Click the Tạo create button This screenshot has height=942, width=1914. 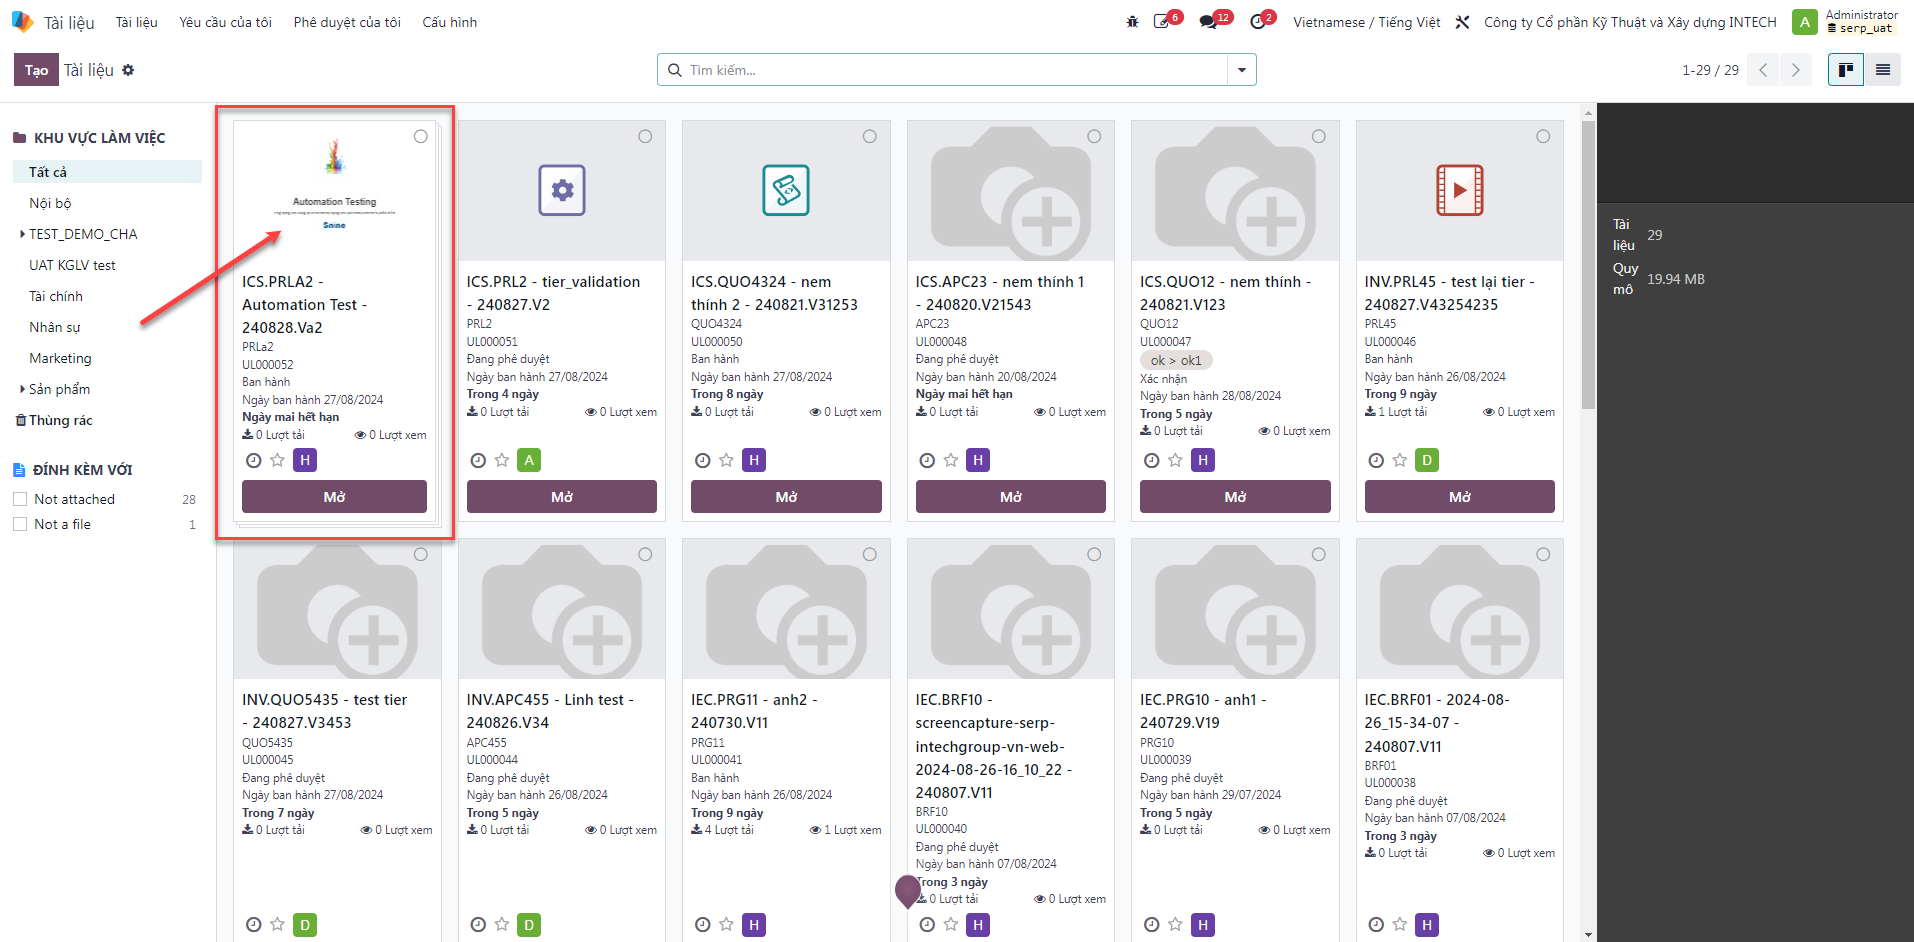[36, 70]
